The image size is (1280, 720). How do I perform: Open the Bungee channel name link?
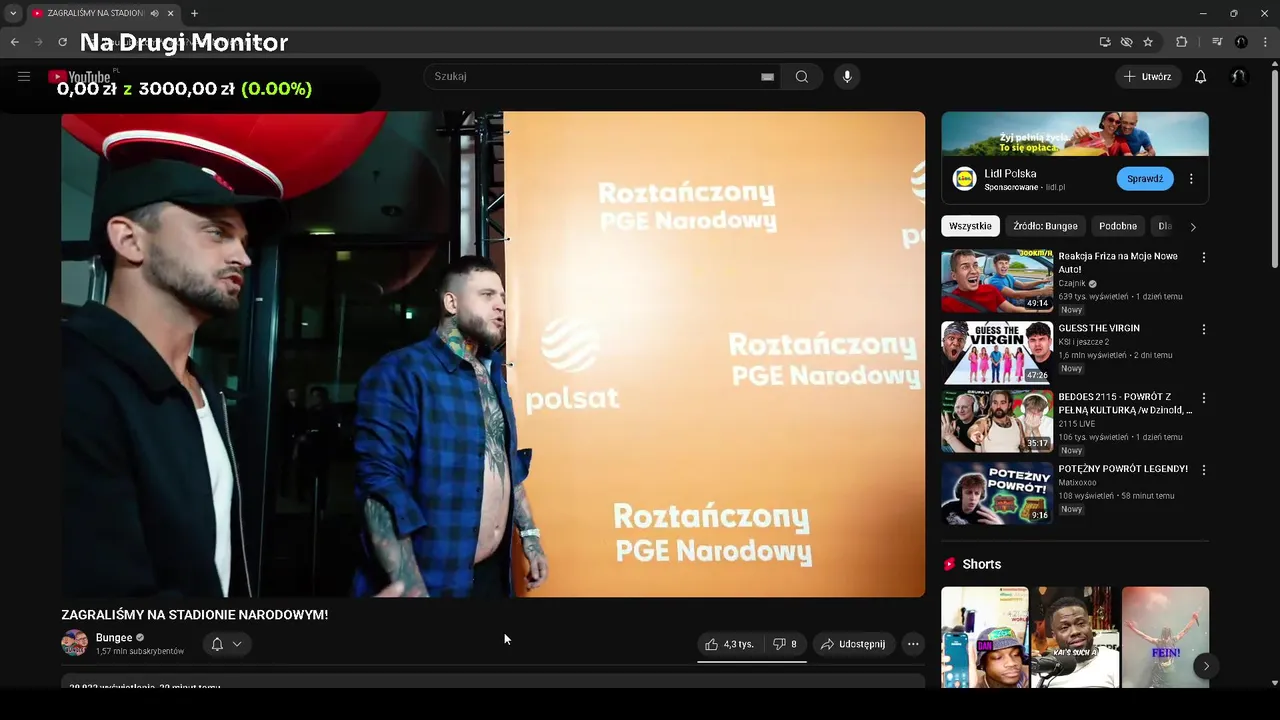[x=114, y=638]
